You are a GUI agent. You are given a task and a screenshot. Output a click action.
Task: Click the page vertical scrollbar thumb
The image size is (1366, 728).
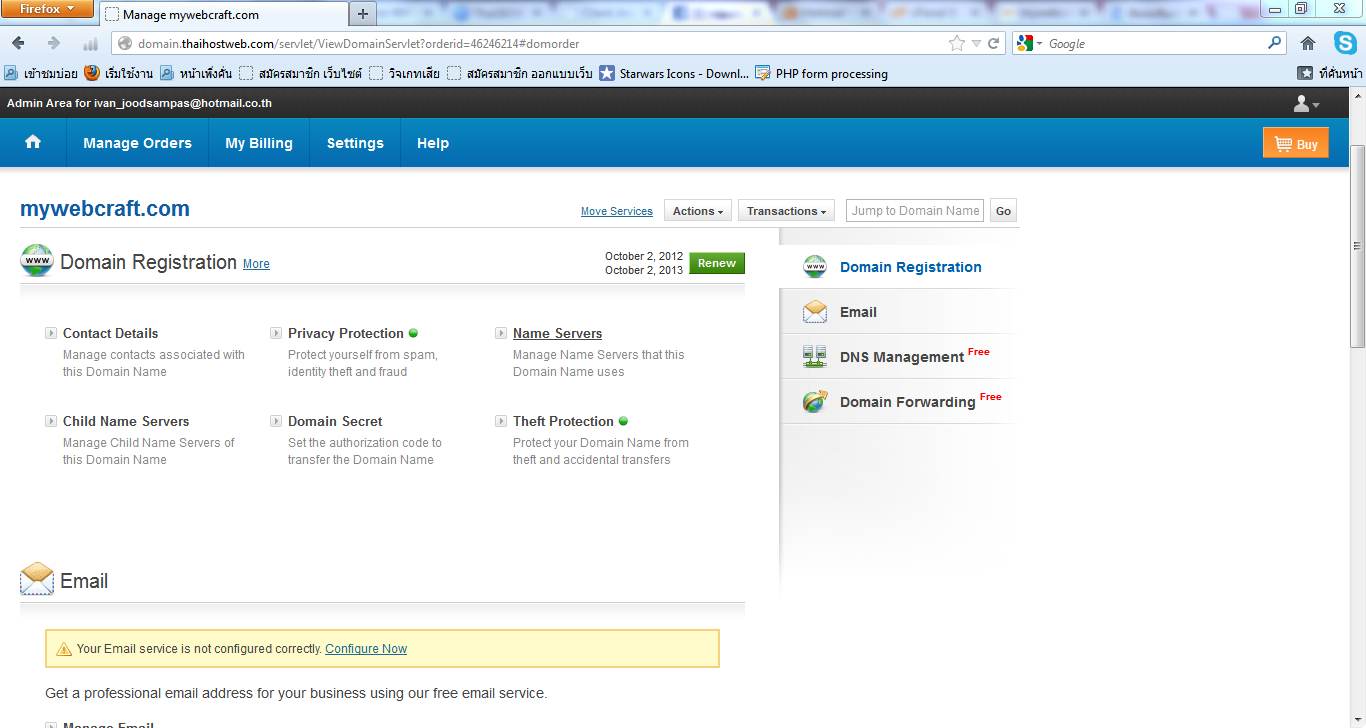click(x=1357, y=245)
